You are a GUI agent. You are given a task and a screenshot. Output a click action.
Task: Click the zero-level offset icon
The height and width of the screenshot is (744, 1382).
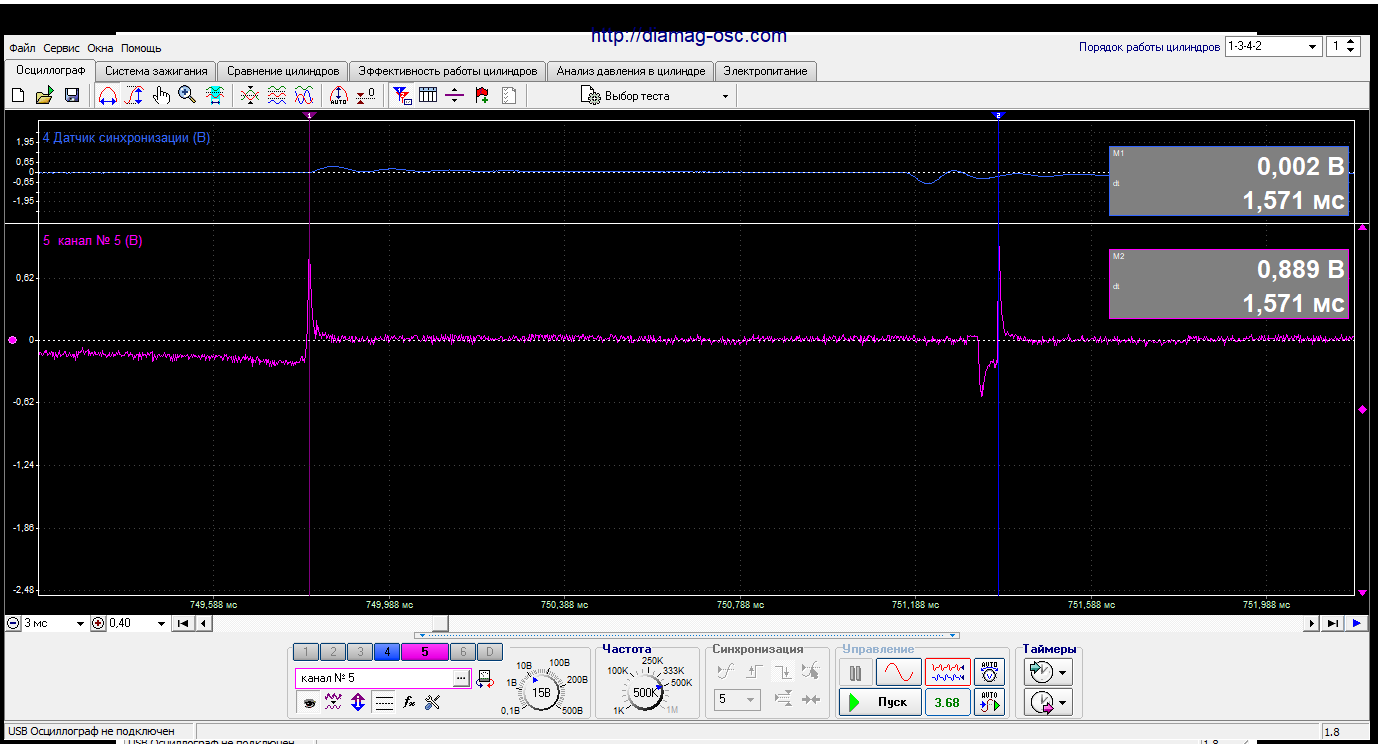point(366,95)
